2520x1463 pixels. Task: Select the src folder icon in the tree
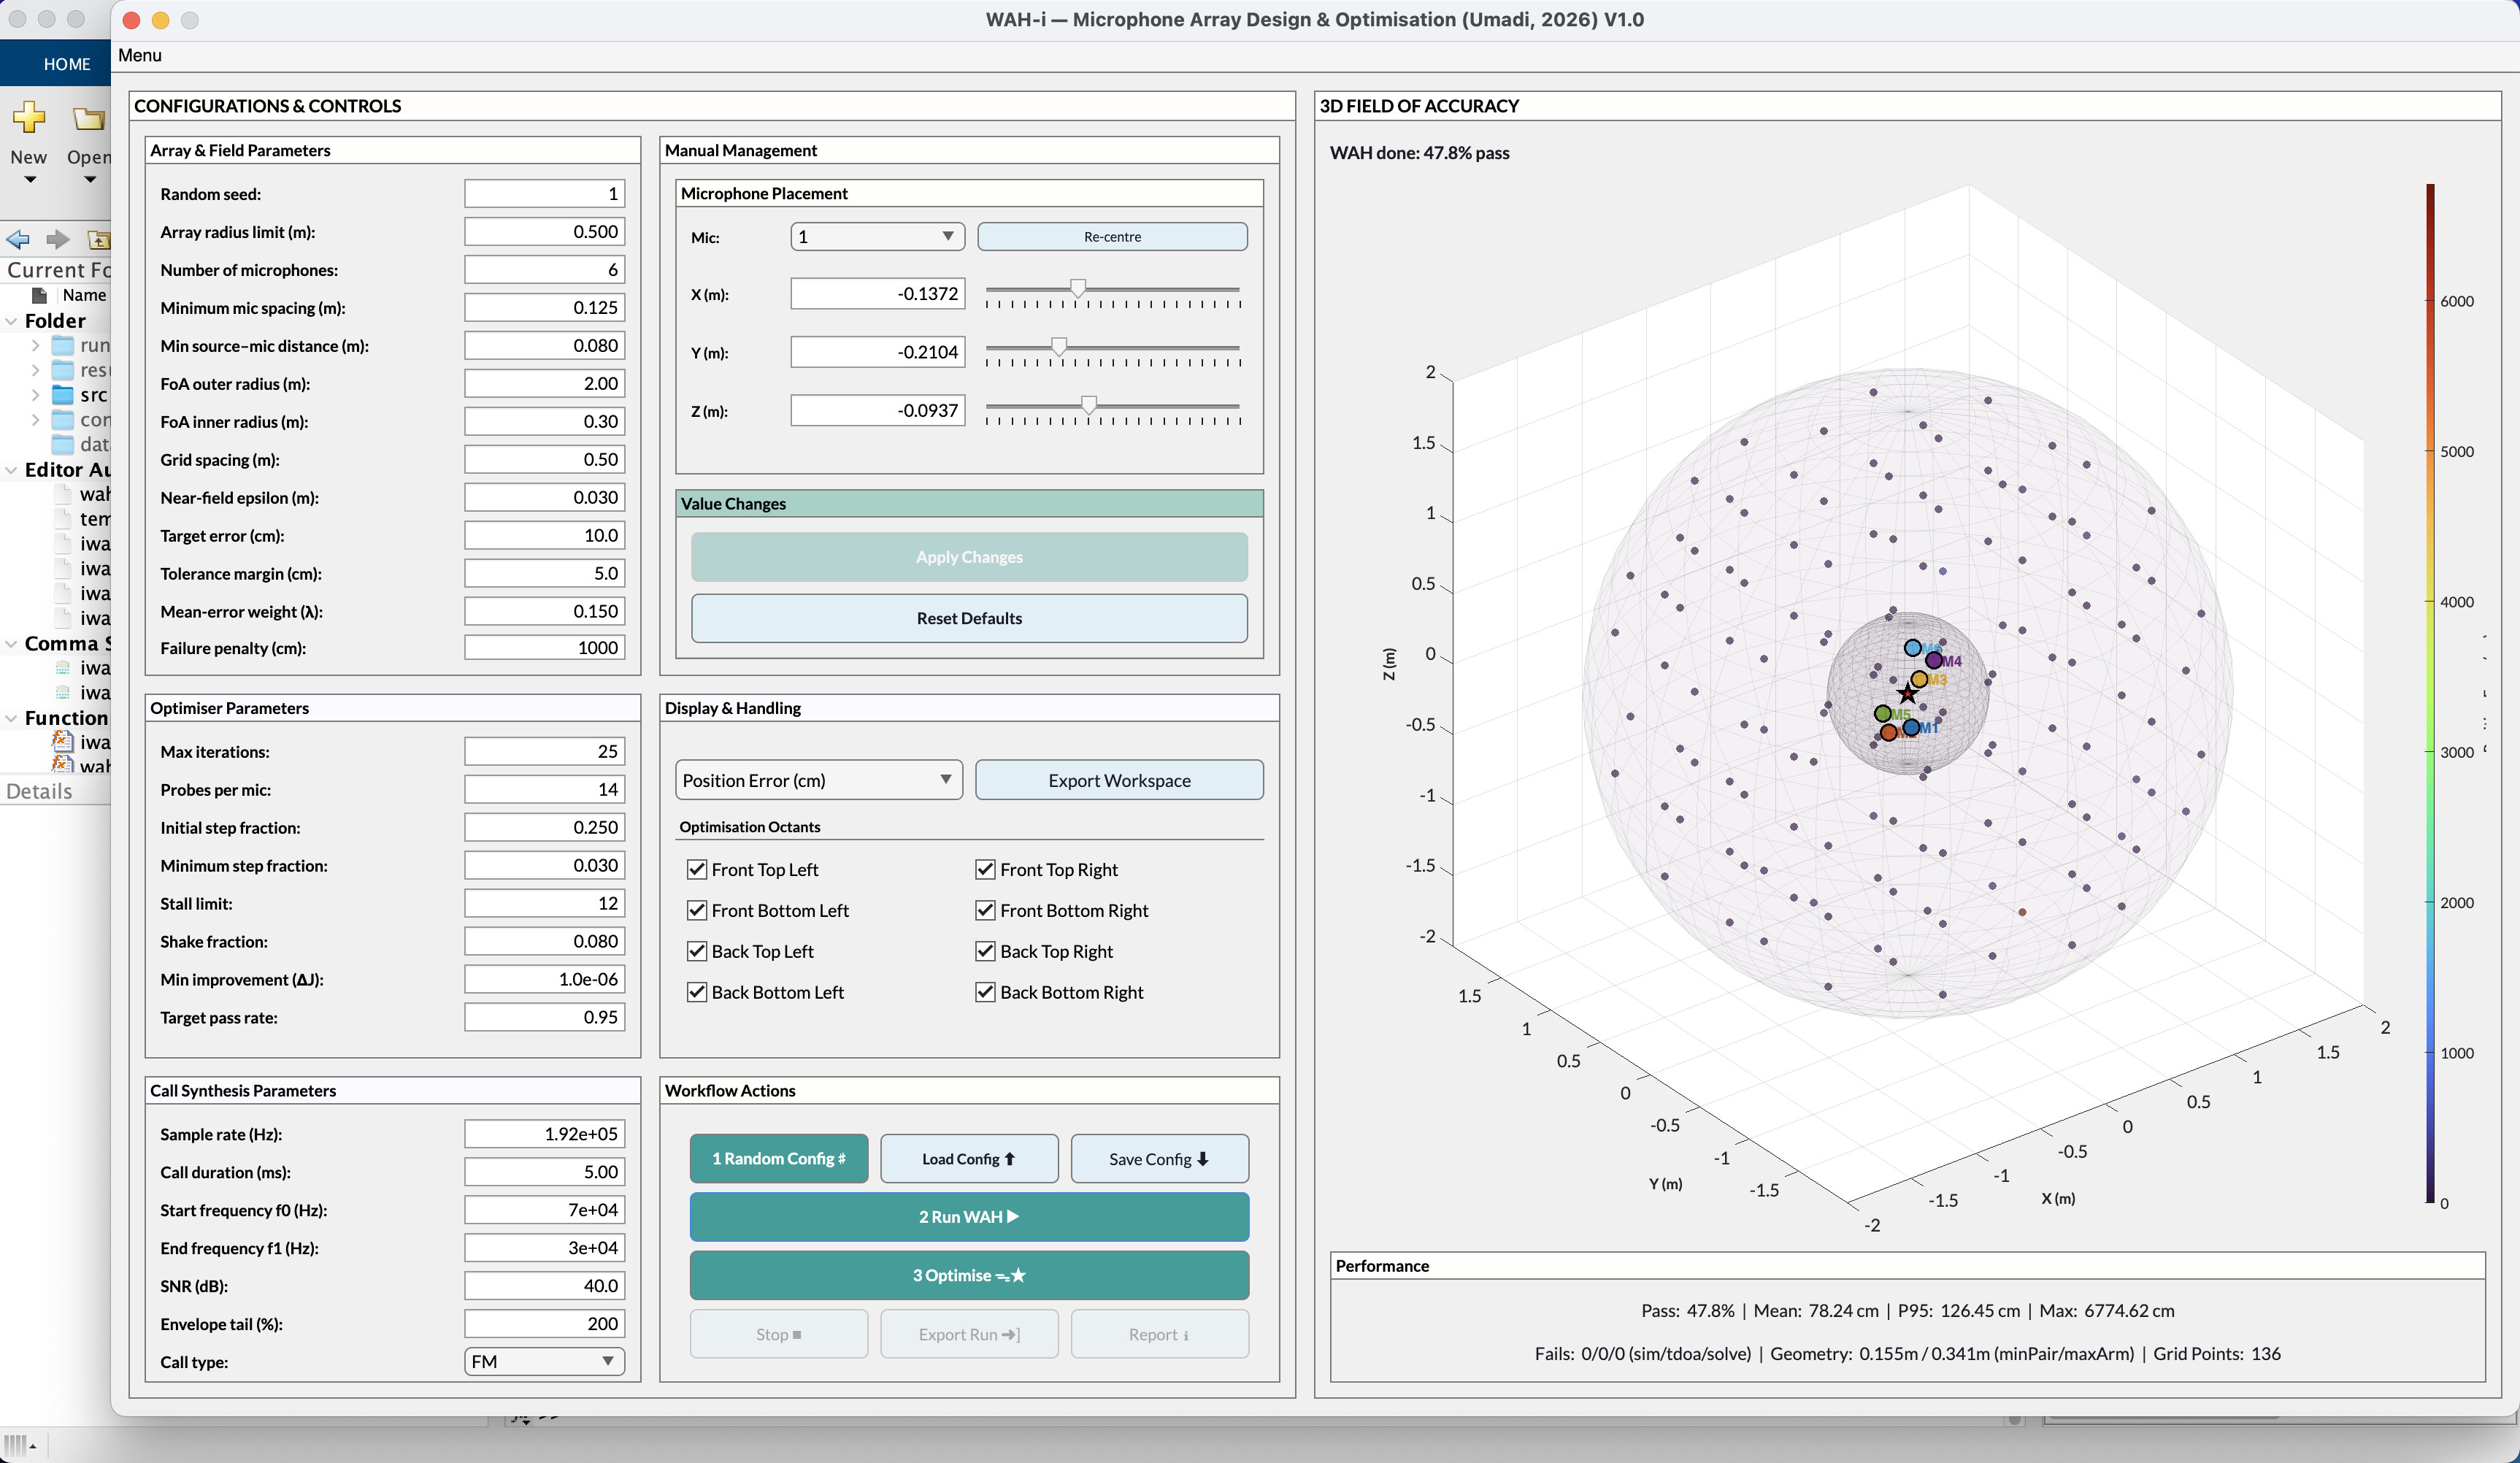(x=63, y=394)
